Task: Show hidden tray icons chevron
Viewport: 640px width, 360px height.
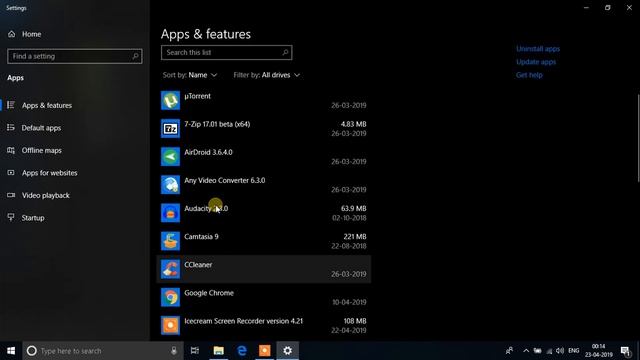Action: (x=526, y=351)
